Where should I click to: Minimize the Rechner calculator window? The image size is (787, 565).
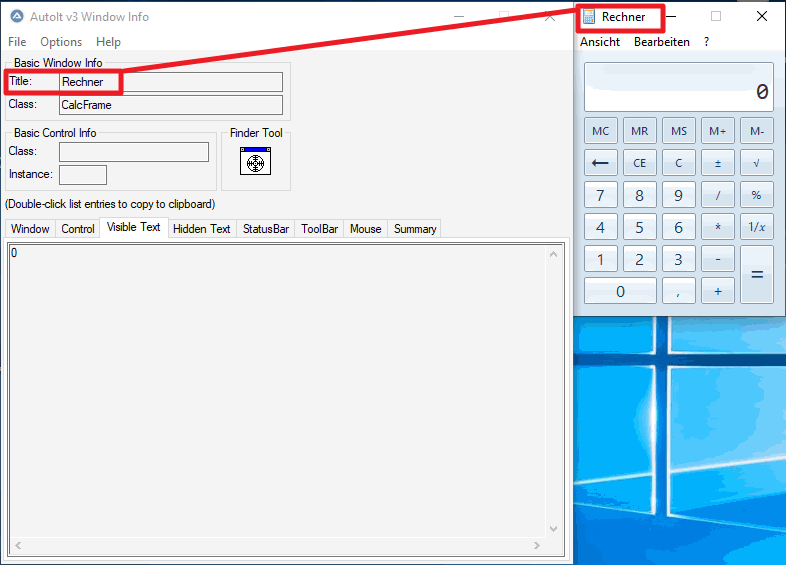(x=671, y=17)
